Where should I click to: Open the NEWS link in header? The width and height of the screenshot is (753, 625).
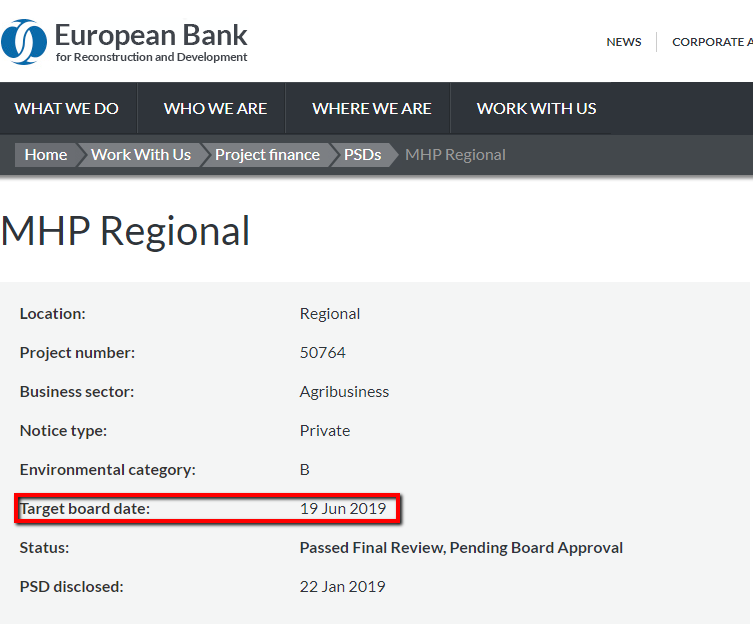click(x=623, y=42)
